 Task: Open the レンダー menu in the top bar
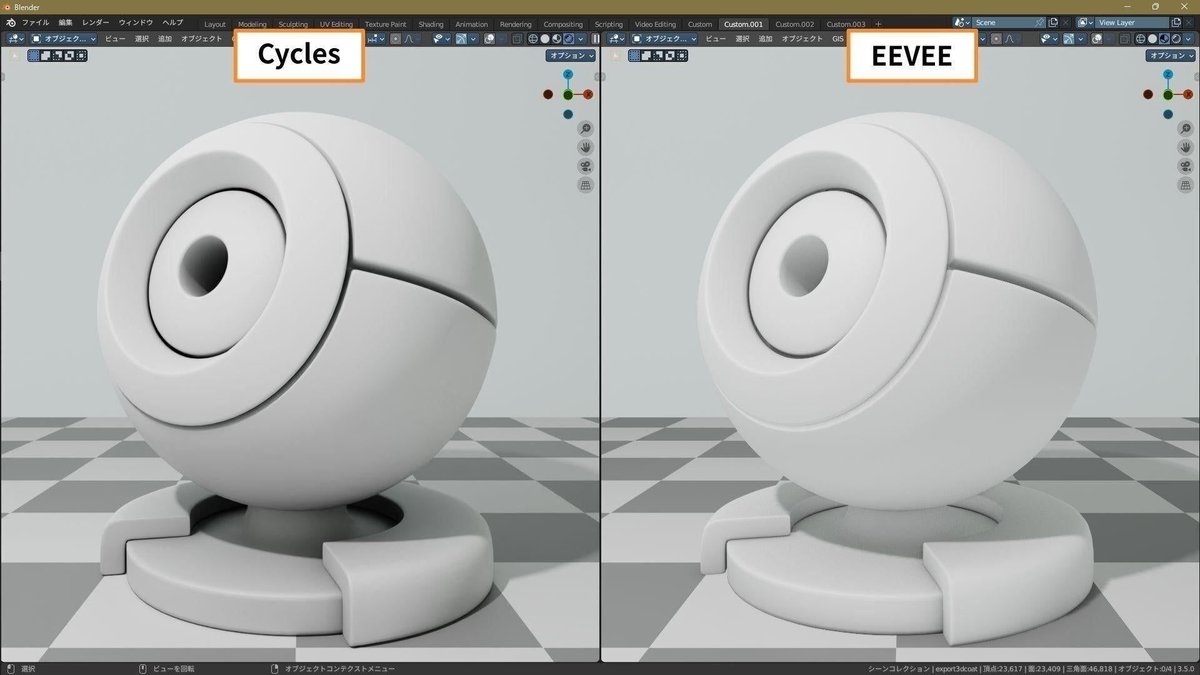click(96, 22)
